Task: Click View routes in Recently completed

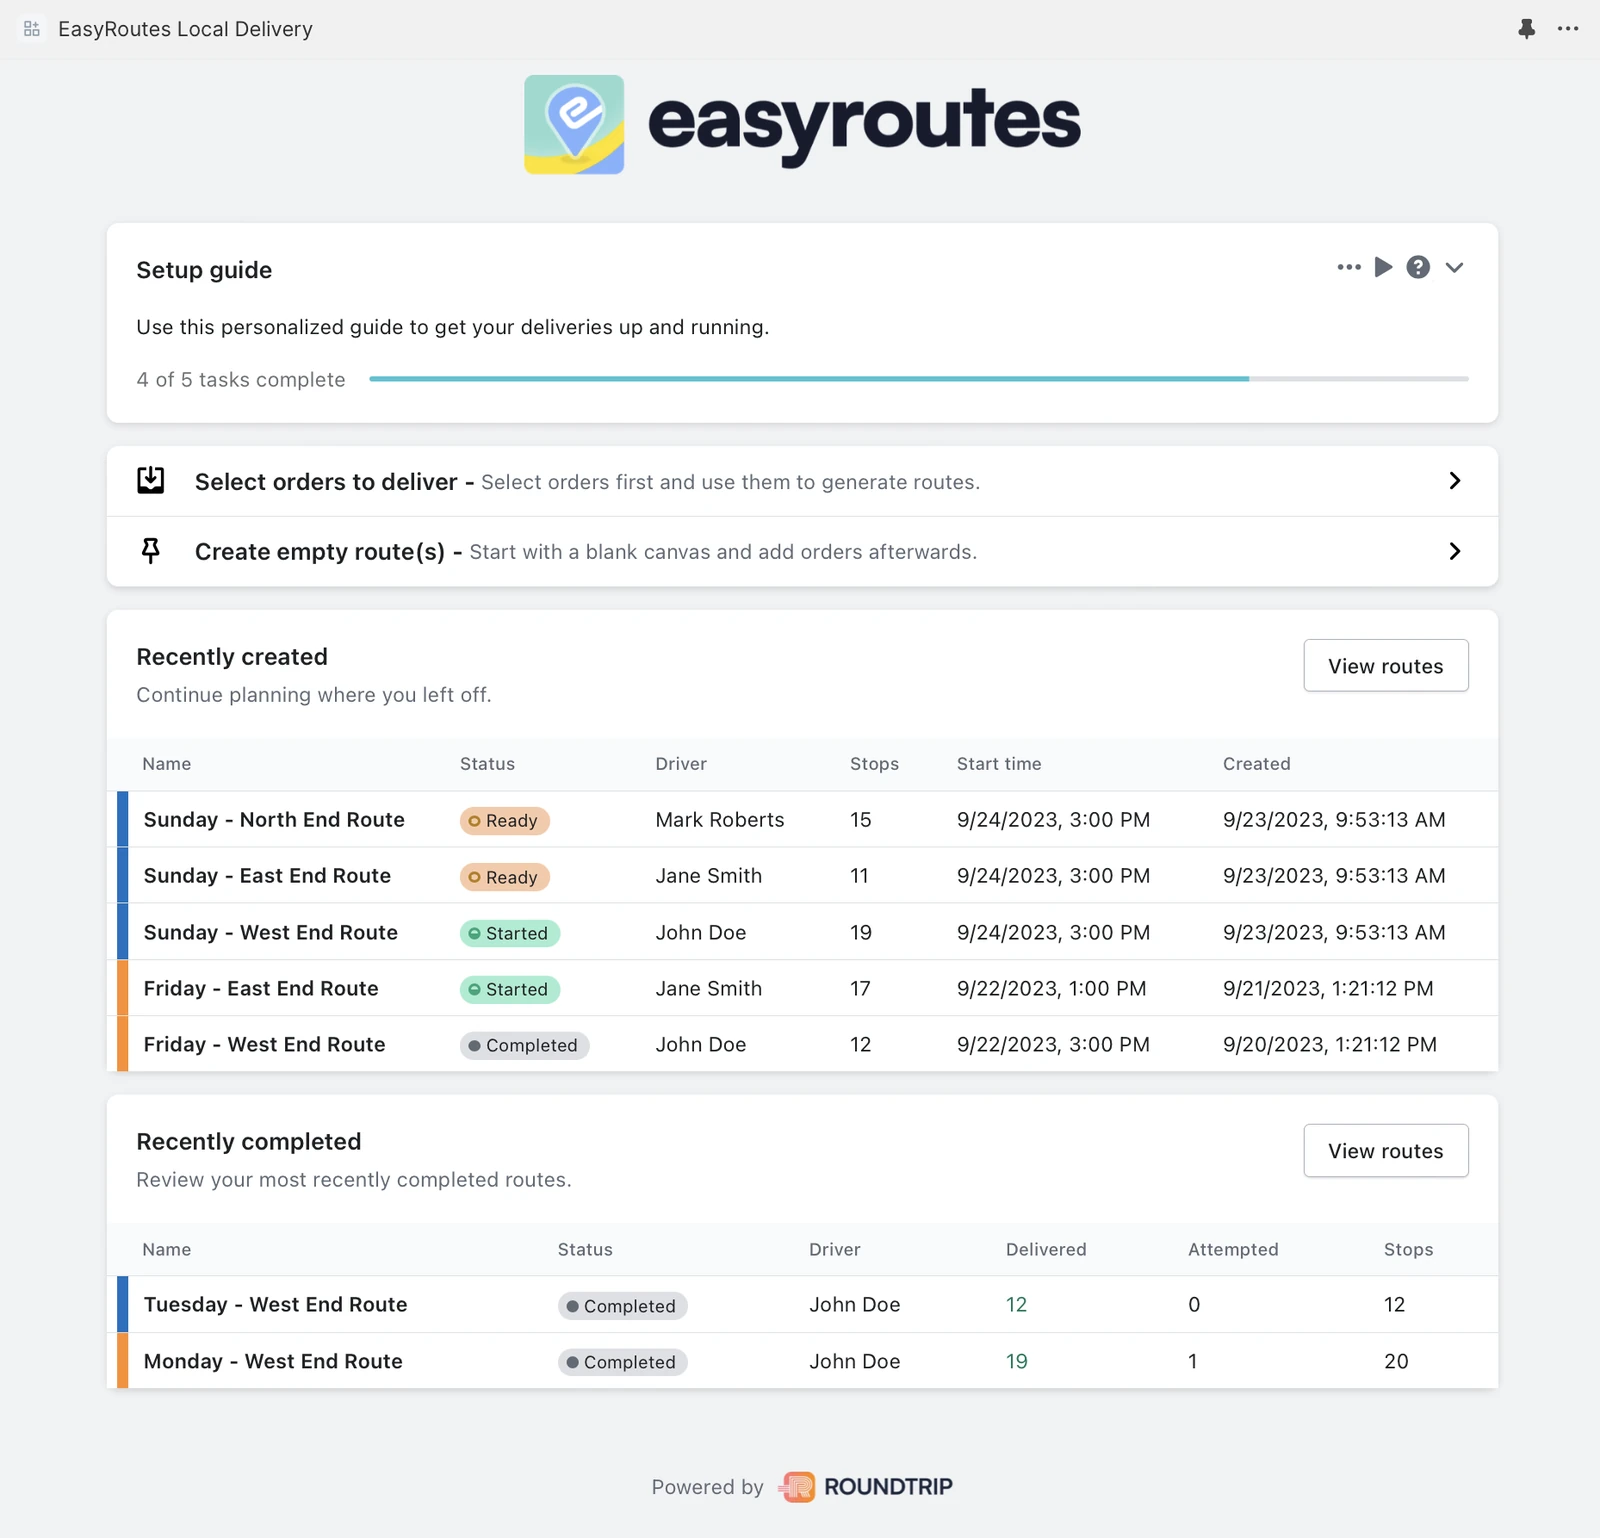Action: [1386, 1150]
